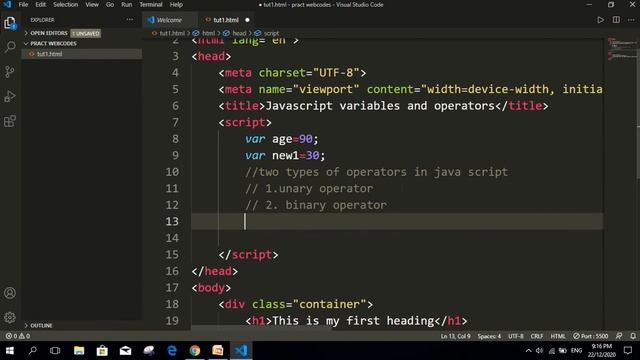Image resolution: width=640 pixels, height=360 pixels.
Task: Click the 1 UNSAVED badge in Open Editors
Action: (x=86, y=33)
